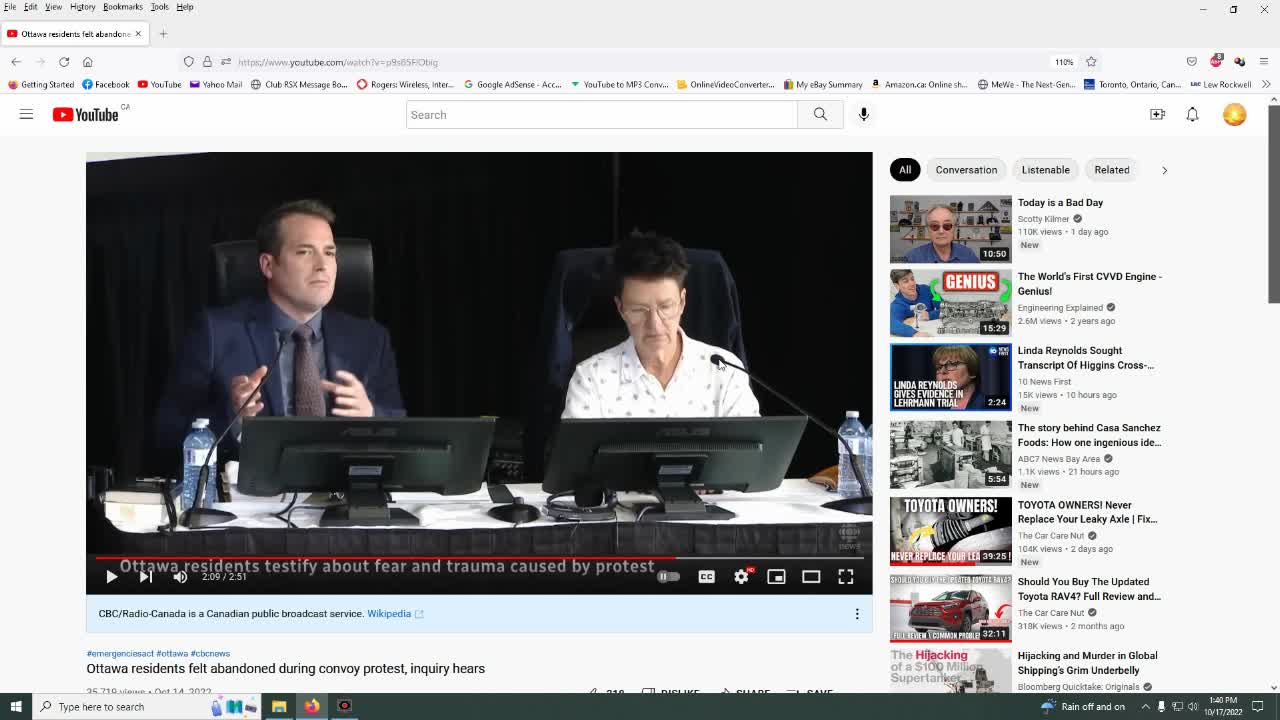Viewport: 1280px width, 720px height.
Task: Open Facebook bookmark
Action: (106, 85)
